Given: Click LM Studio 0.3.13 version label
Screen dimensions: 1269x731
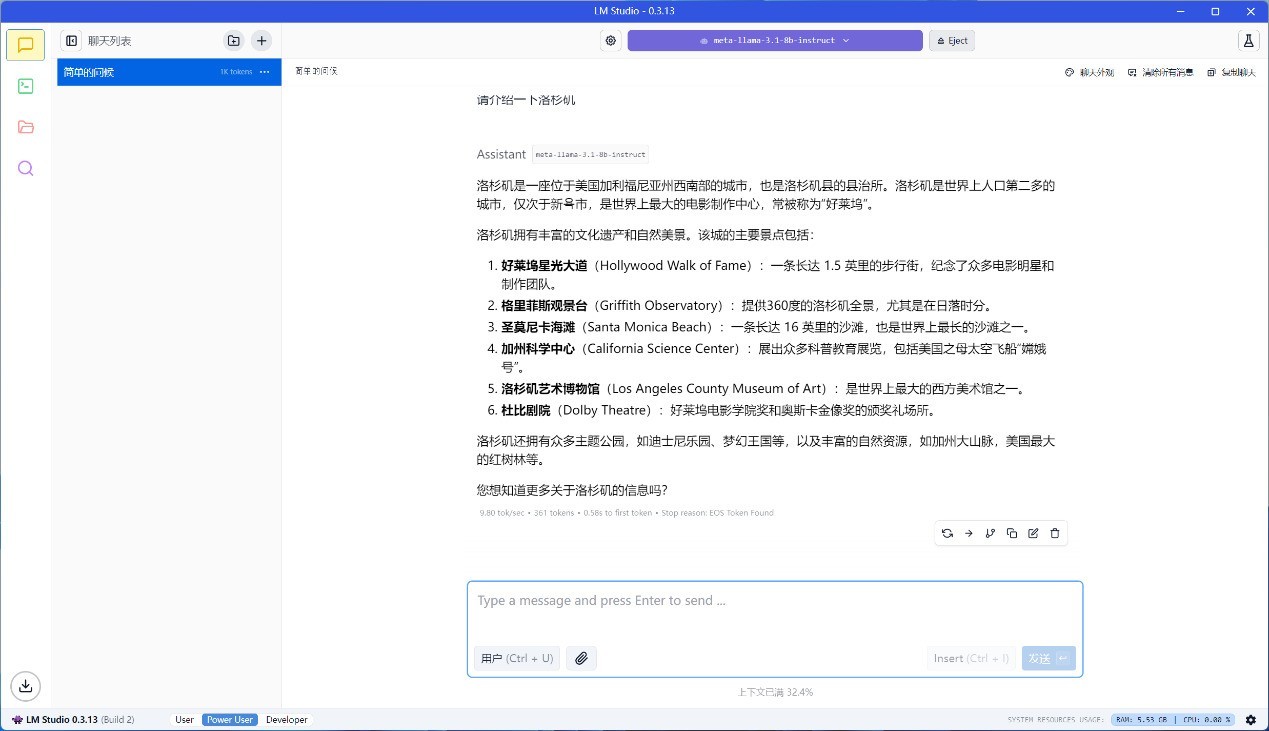Looking at the screenshot, I should tap(72, 720).
